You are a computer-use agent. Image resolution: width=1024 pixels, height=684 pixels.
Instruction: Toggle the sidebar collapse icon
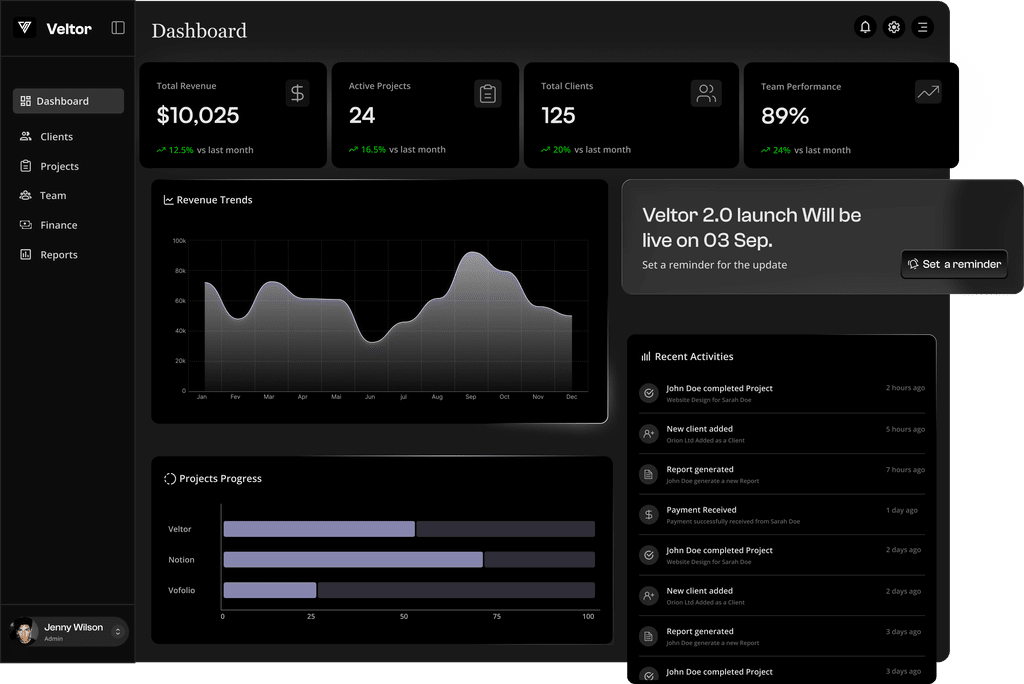tap(118, 28)
